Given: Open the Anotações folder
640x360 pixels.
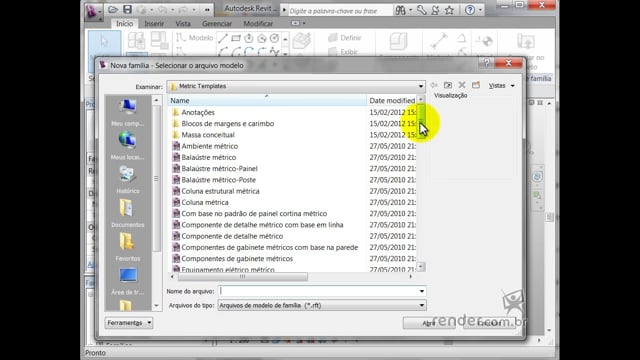Looking at the screenshot, I should tap(198, 112).
